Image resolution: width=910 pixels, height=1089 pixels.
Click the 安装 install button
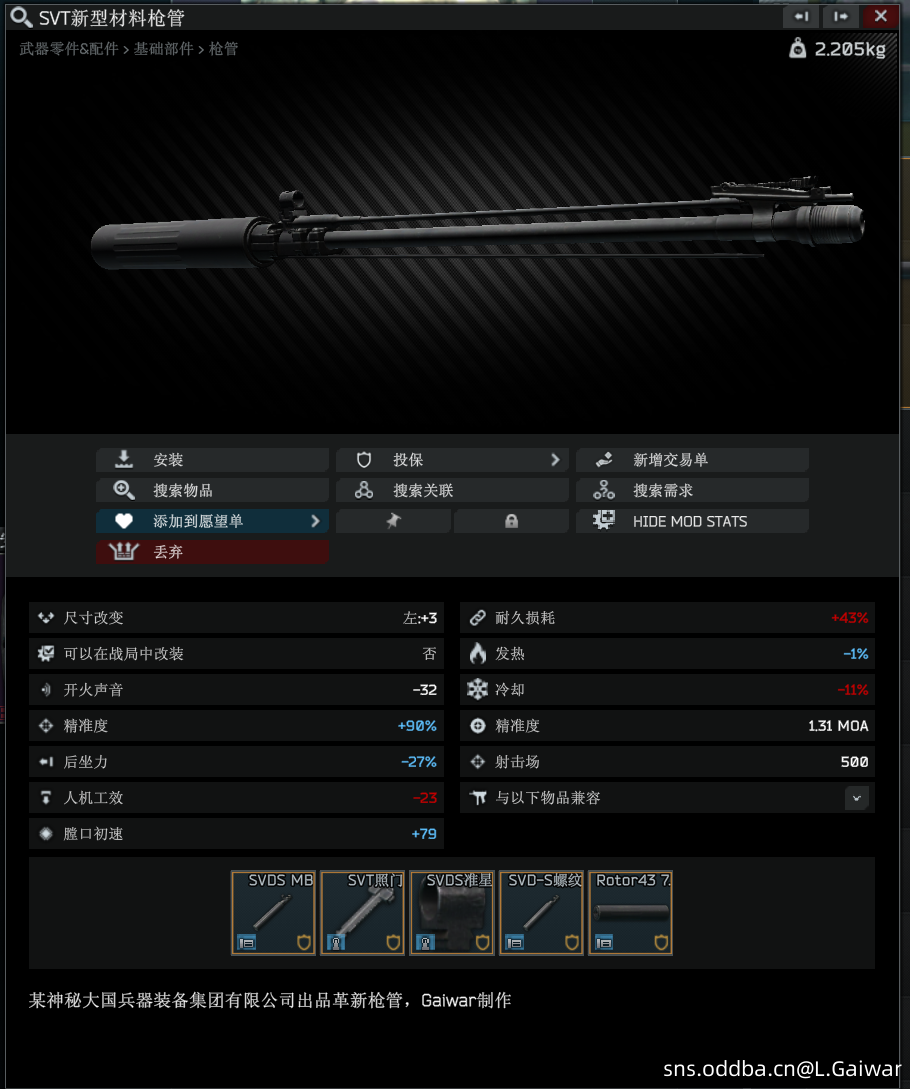click(212, 460)
